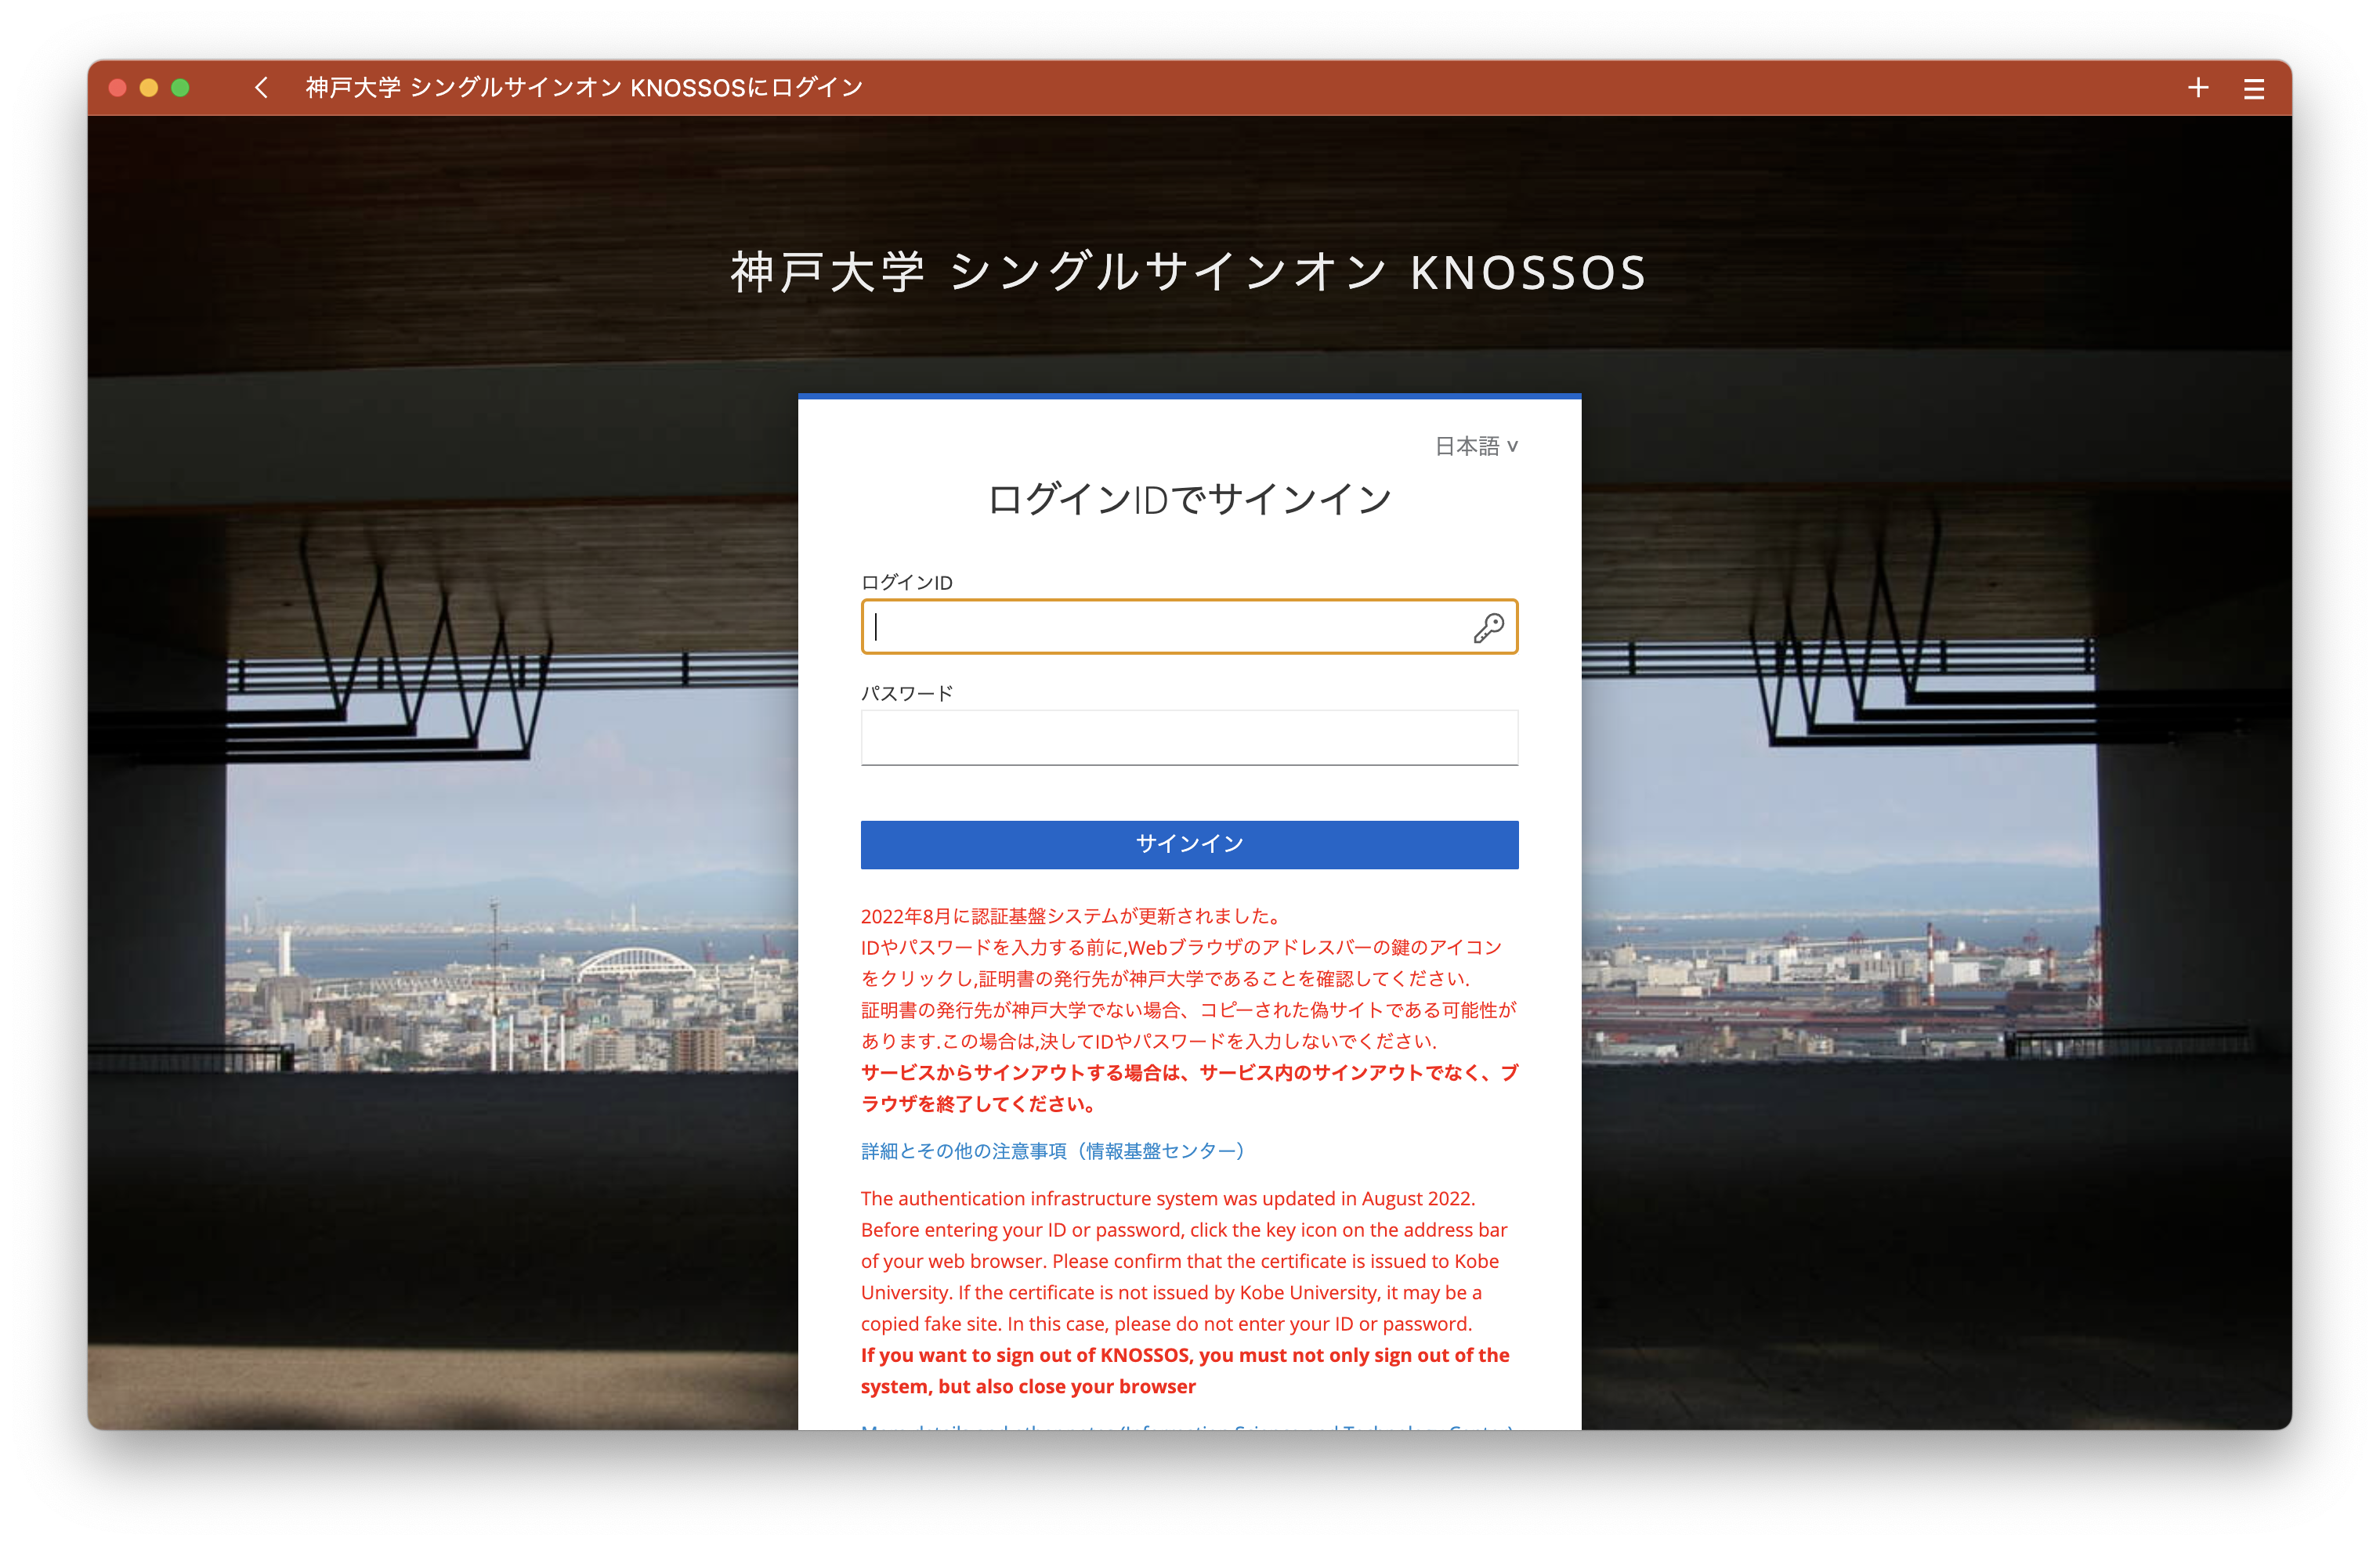Click the サインイン button
2380x1546 pixels.
click(x=1189, y=844)
